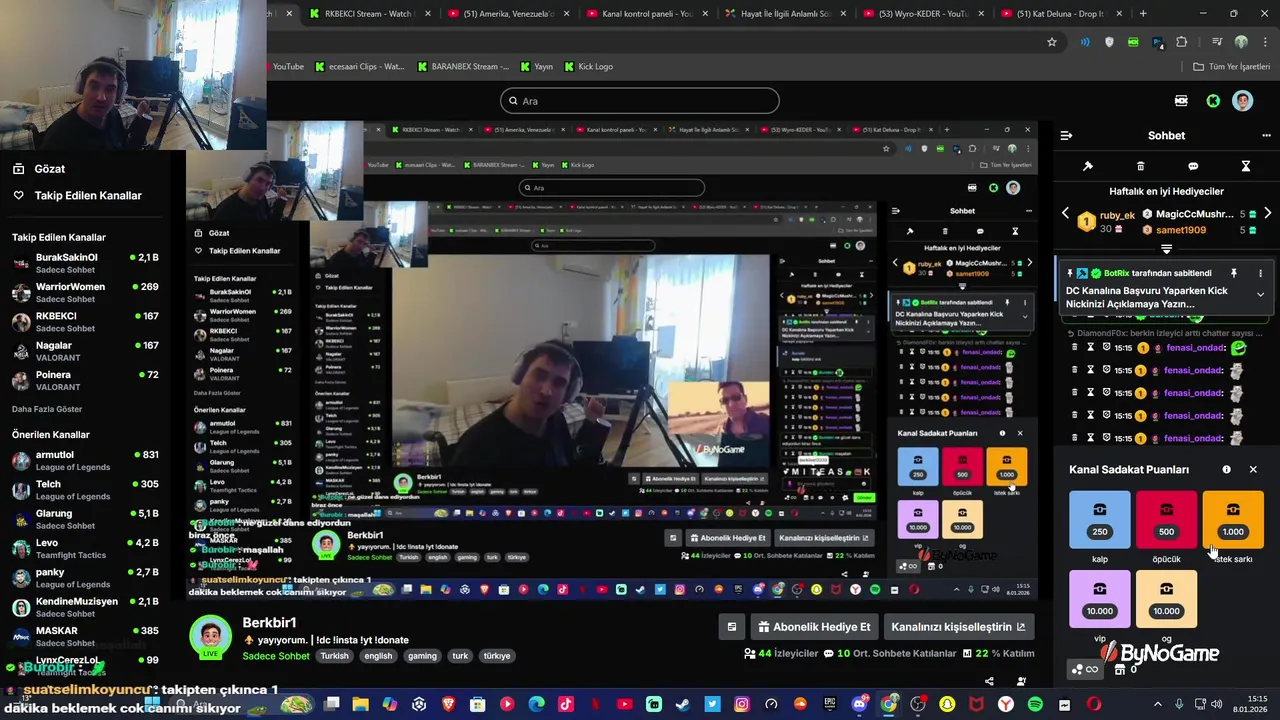1280x720 pixels.
Task: Open RKBEKCI channel in sidebar
Action: click(85, 322)
